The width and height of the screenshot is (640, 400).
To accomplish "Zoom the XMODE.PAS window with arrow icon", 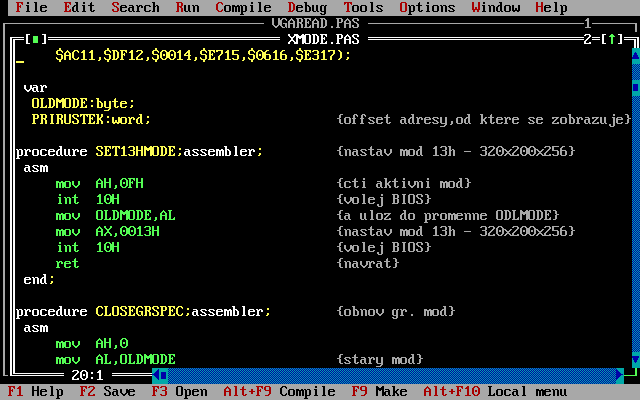I will coord(612,39).
